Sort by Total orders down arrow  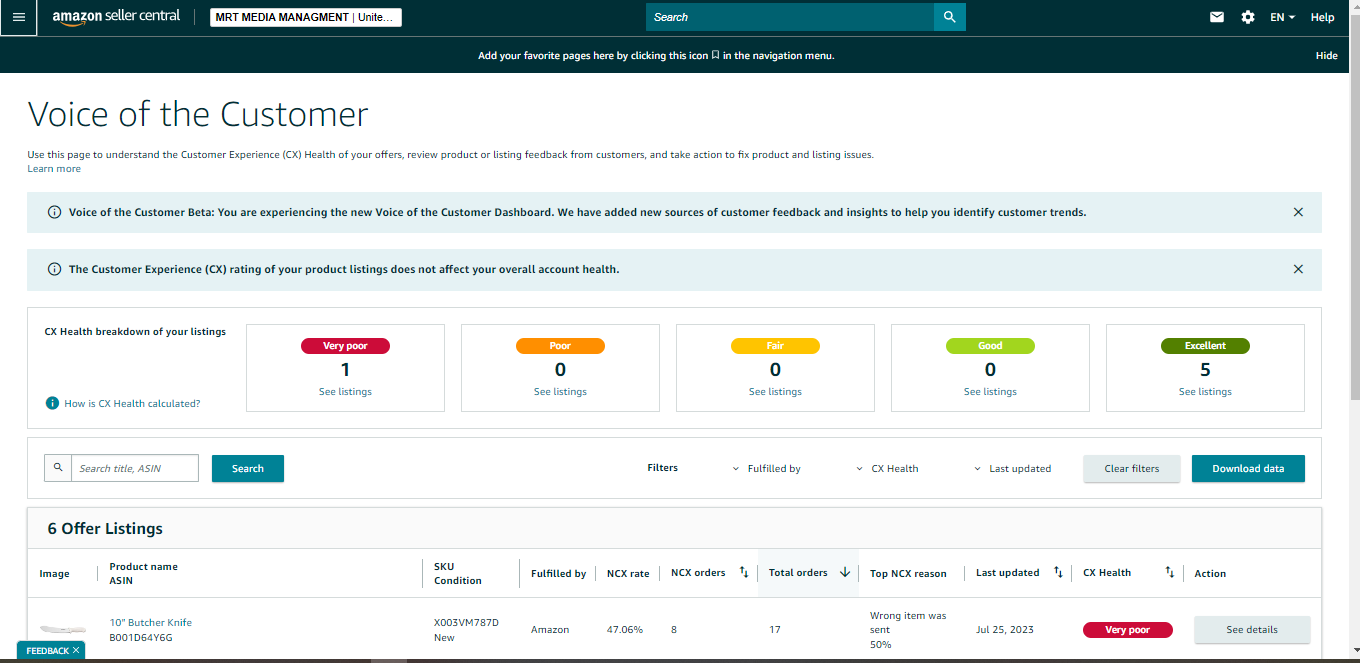pyautogui.click(x=845, y=572)
